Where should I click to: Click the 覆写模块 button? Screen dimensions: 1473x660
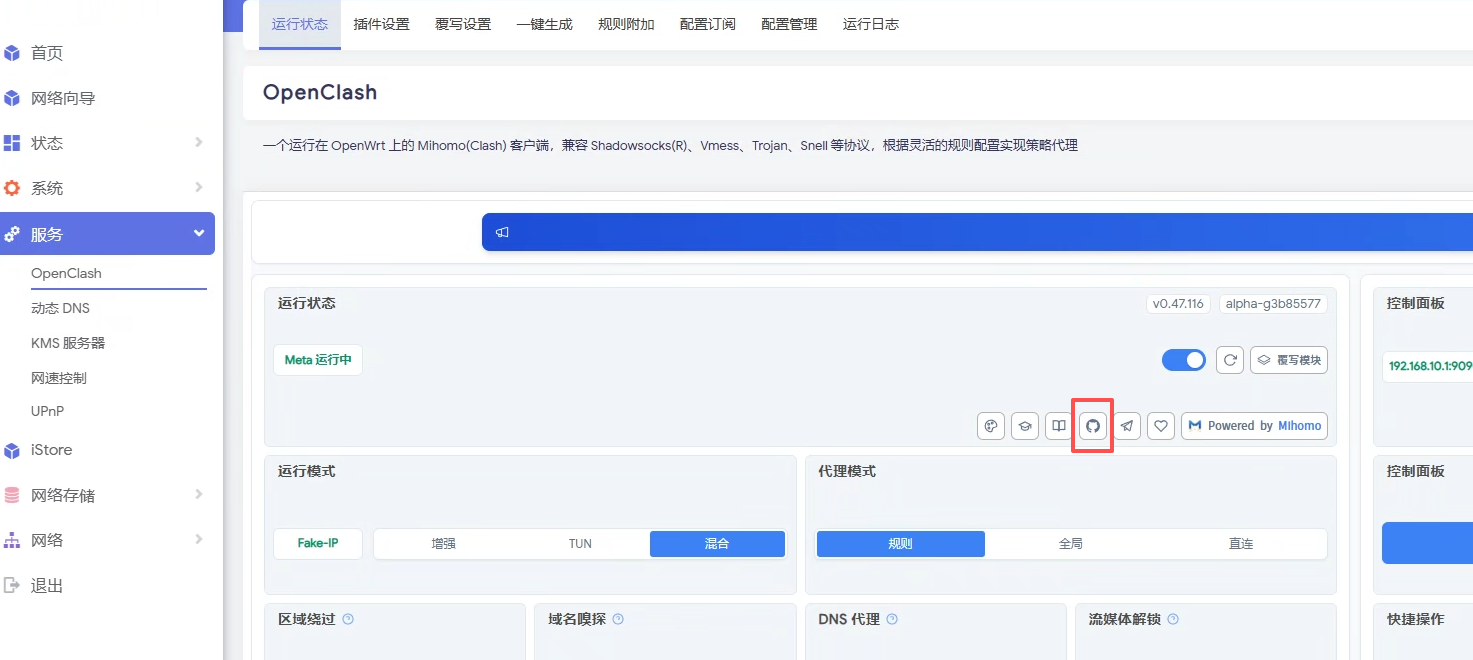[1289, 360]
